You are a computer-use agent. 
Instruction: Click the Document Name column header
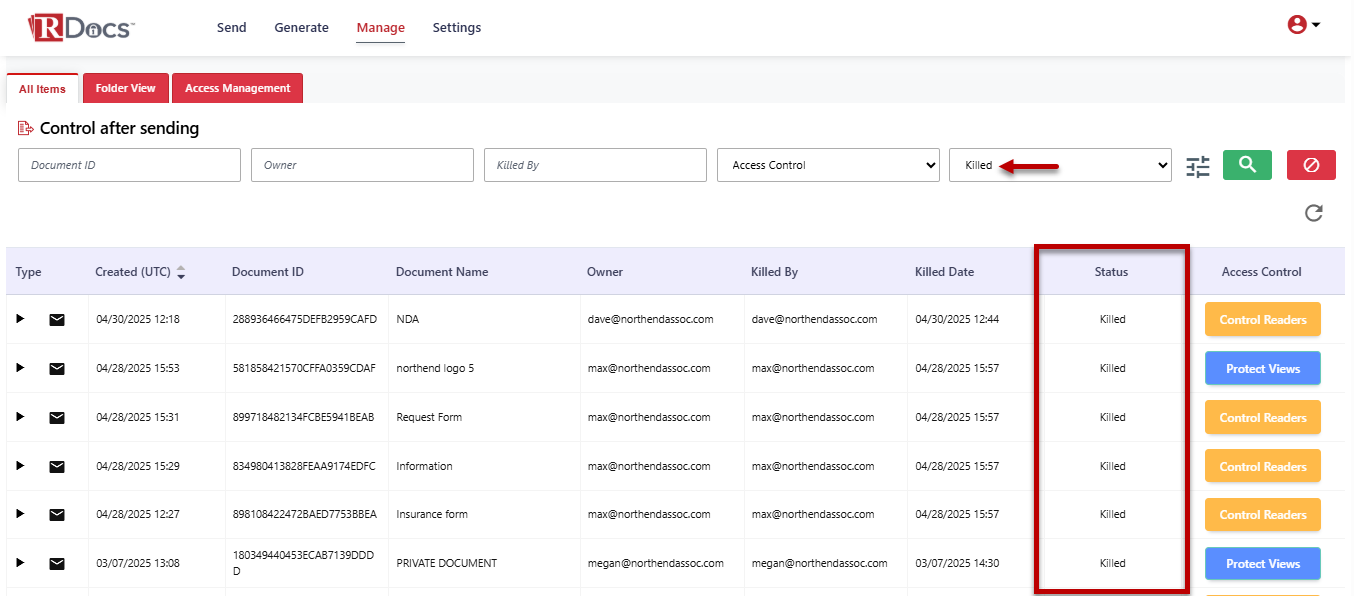tap(441, 272)
